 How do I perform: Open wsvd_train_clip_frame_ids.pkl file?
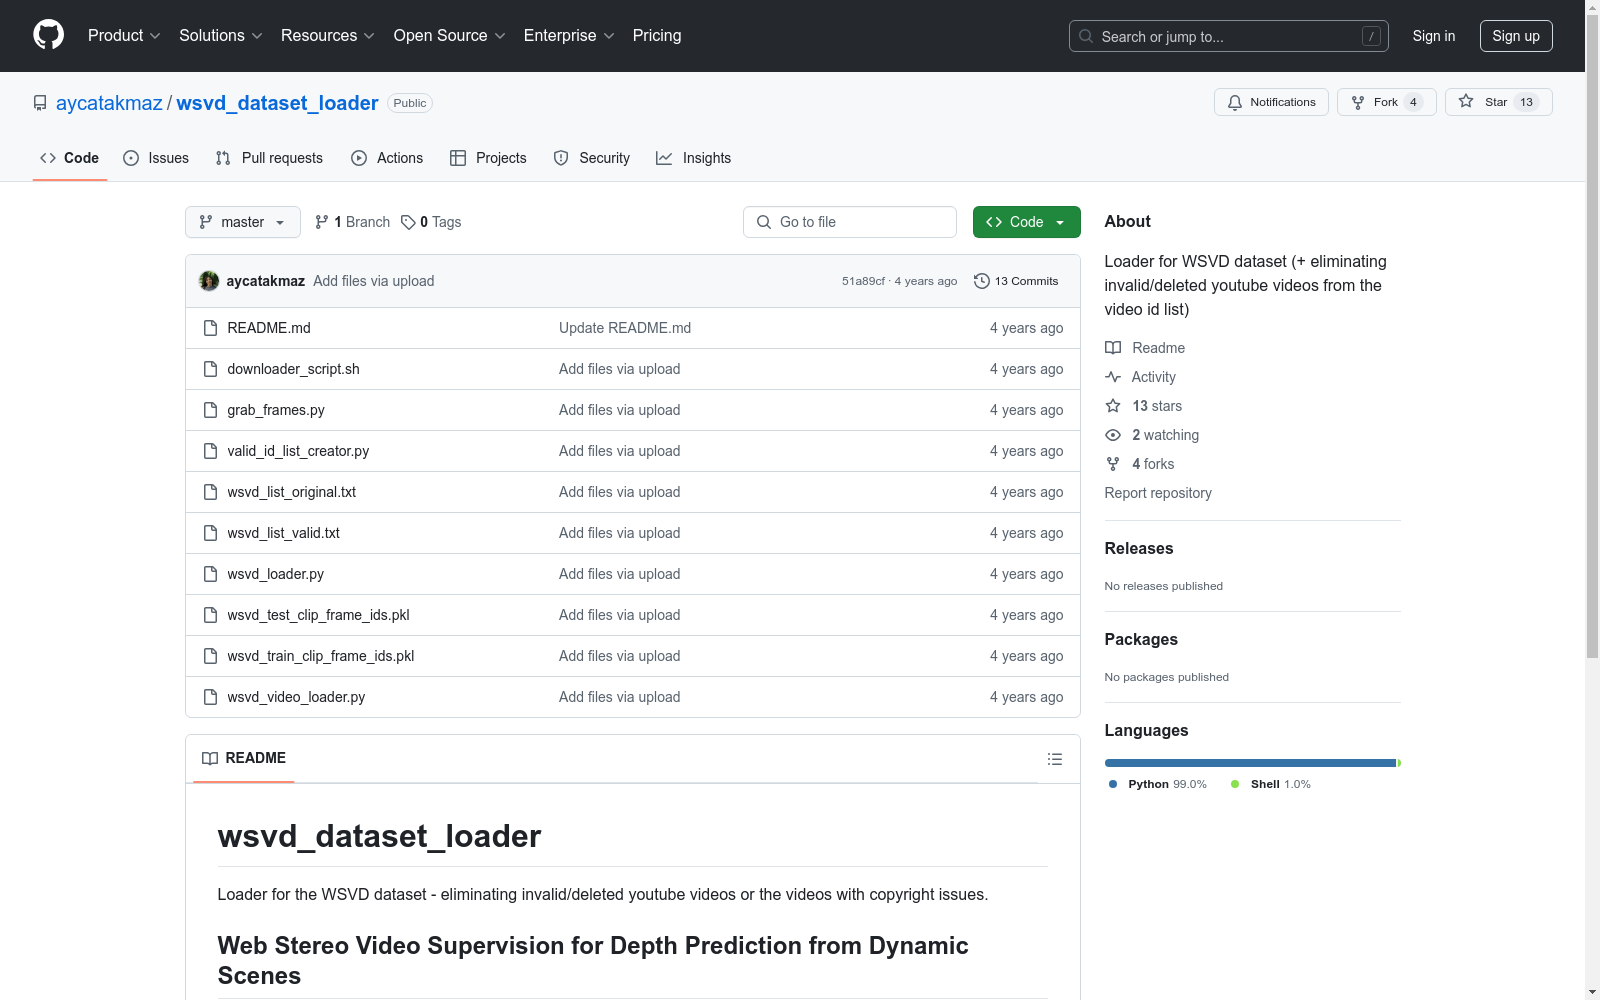(x=320, y=656)
